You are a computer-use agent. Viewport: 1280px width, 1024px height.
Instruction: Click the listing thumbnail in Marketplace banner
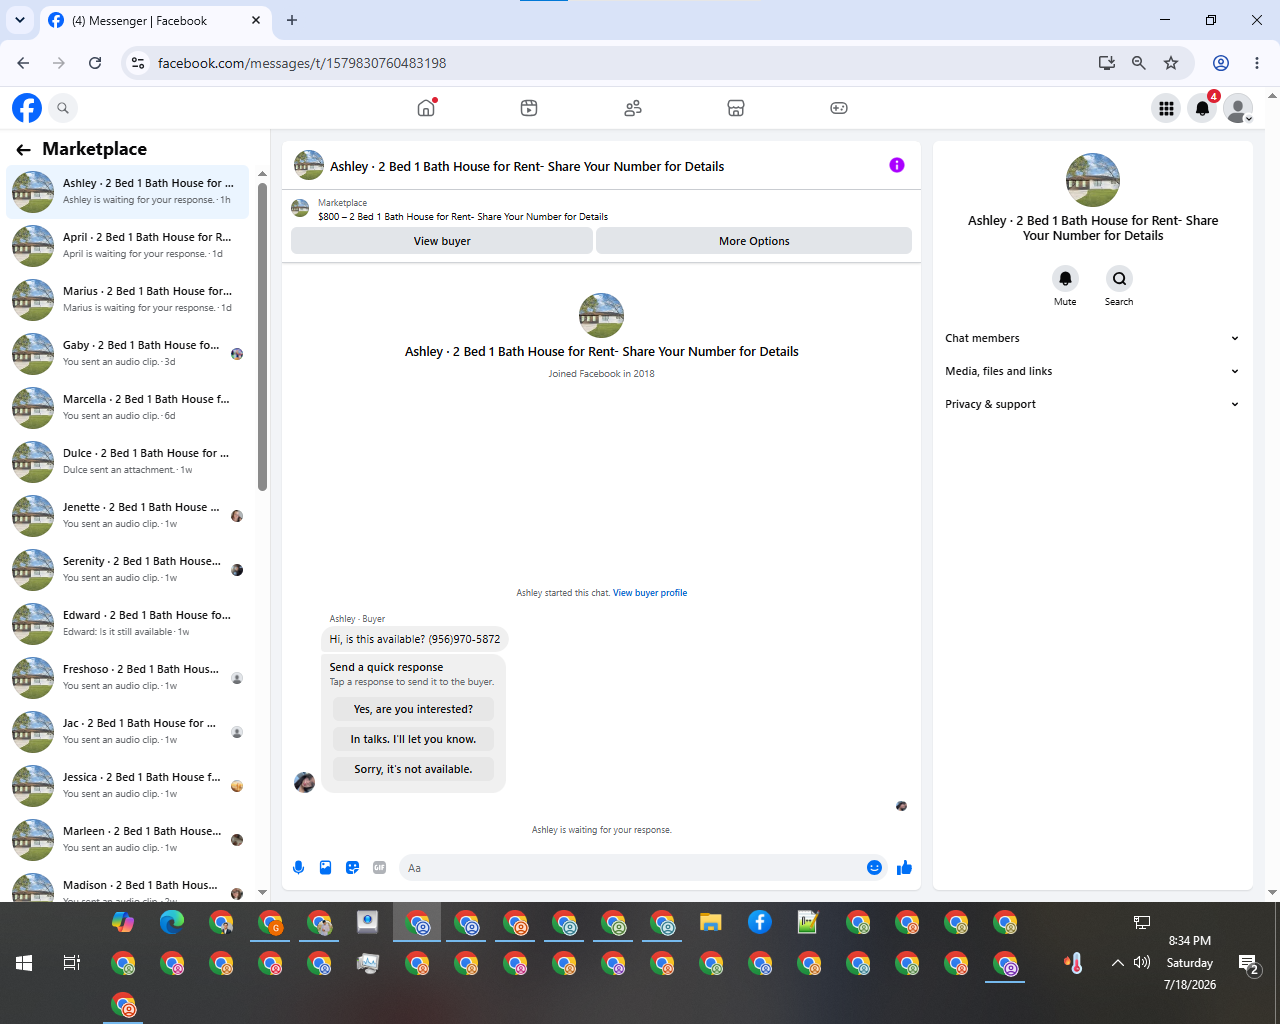click(300, 208)
